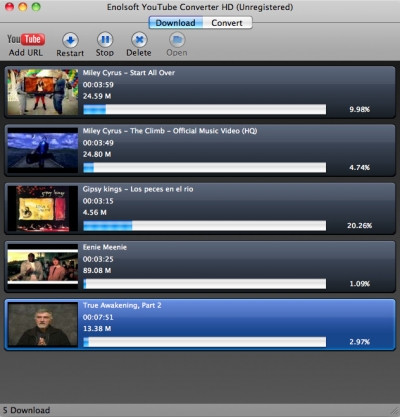Click the file size 13.38 M
Screen dimensions: 400x418
97,328
